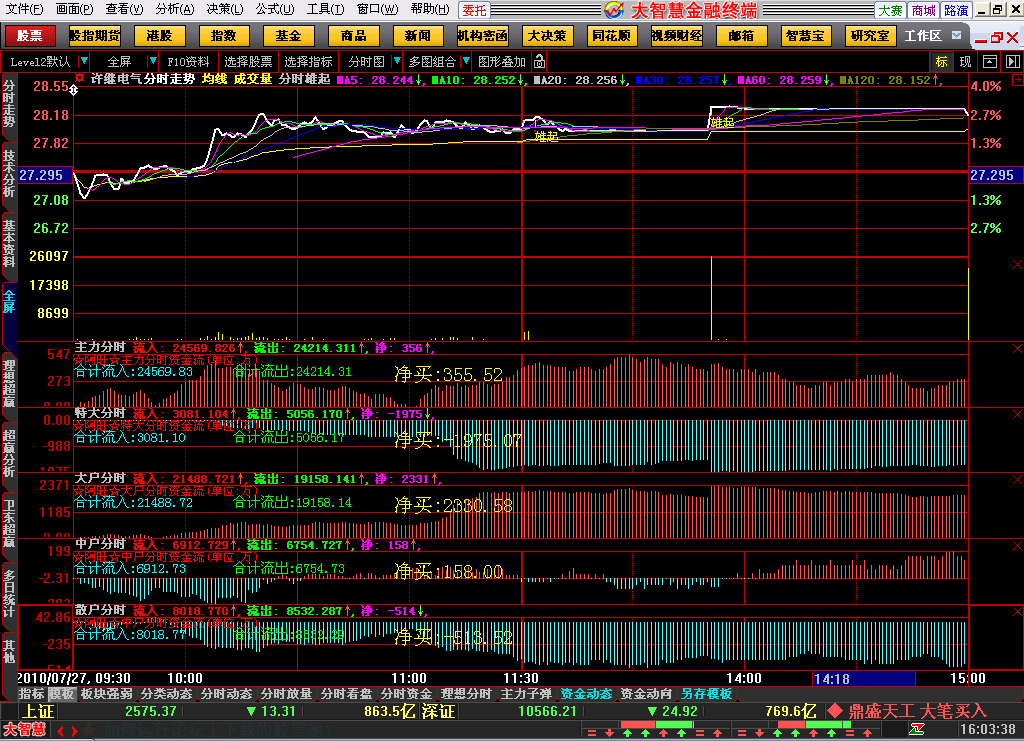
Task: Open the 新闻 news button
Action: coord(417,36)
